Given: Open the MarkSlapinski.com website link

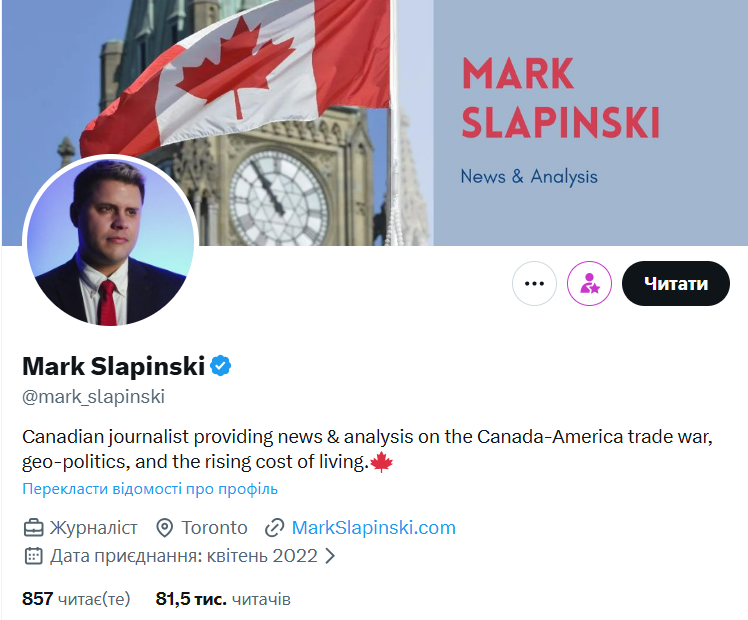Looking at the screenshot, I should coord(373,527).
